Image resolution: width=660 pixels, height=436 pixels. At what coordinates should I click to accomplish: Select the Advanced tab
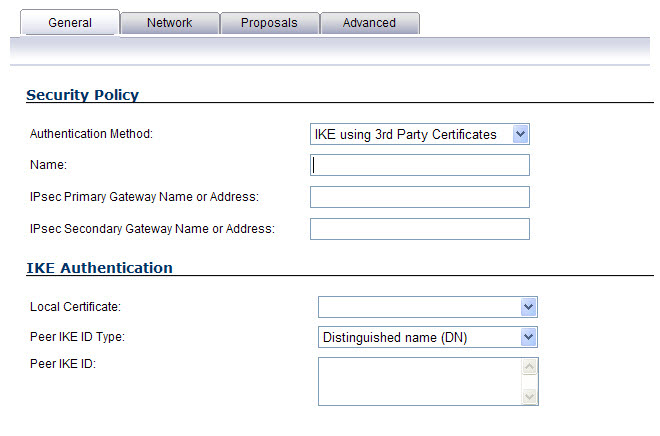370,23
